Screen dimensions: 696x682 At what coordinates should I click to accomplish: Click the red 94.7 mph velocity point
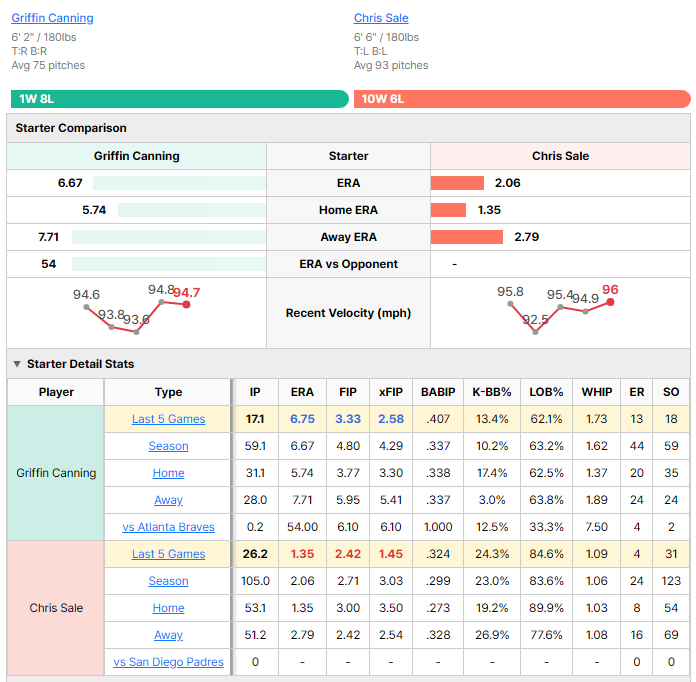coord(186,305)
